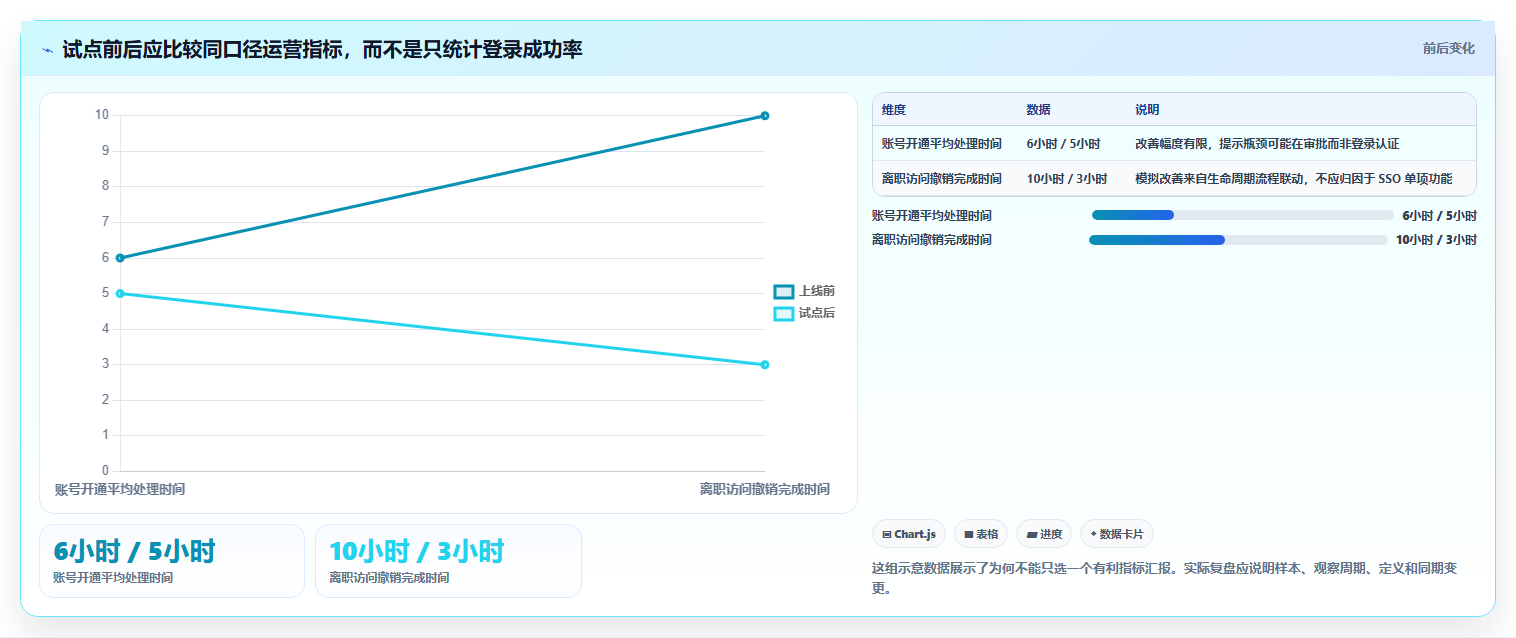The height and width of the screenshot is (638, 1516).
Task: Click table cell 10小时 / 3小时
Action: coord(1067,178)
